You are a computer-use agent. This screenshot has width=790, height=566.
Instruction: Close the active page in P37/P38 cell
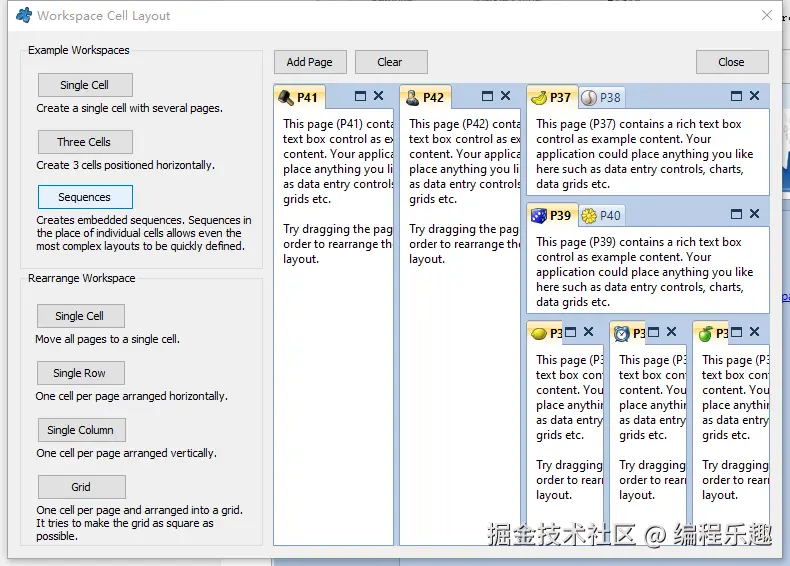click(x=754, y=96)
